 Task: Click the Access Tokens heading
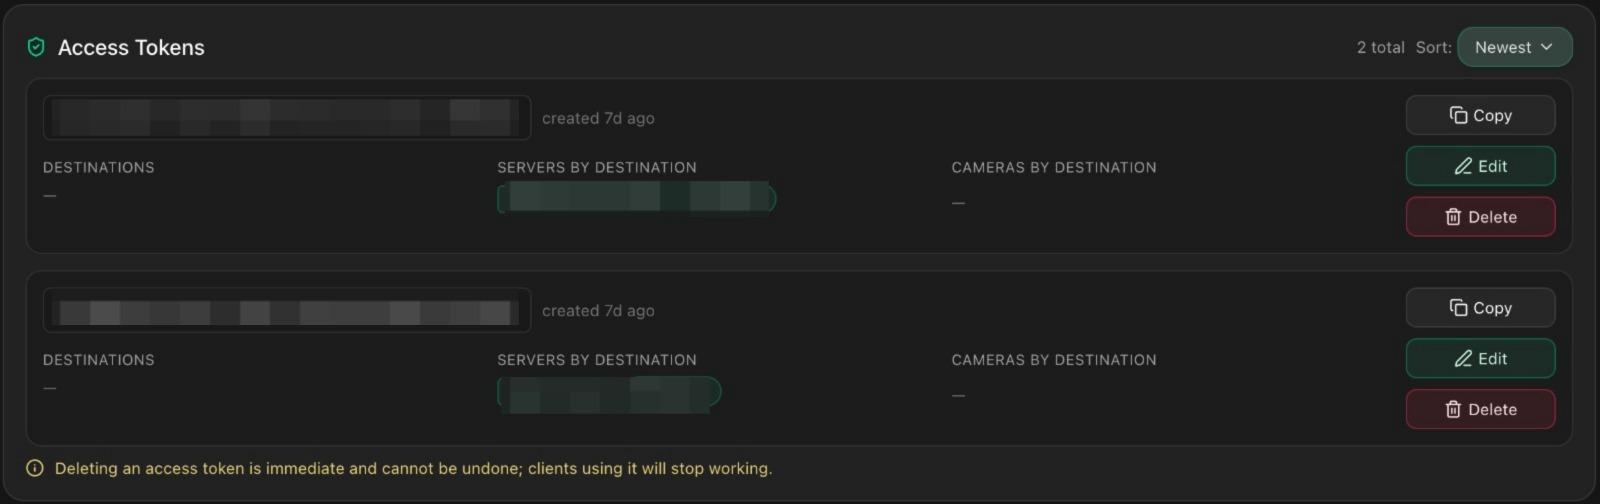[x=131, y=47]
